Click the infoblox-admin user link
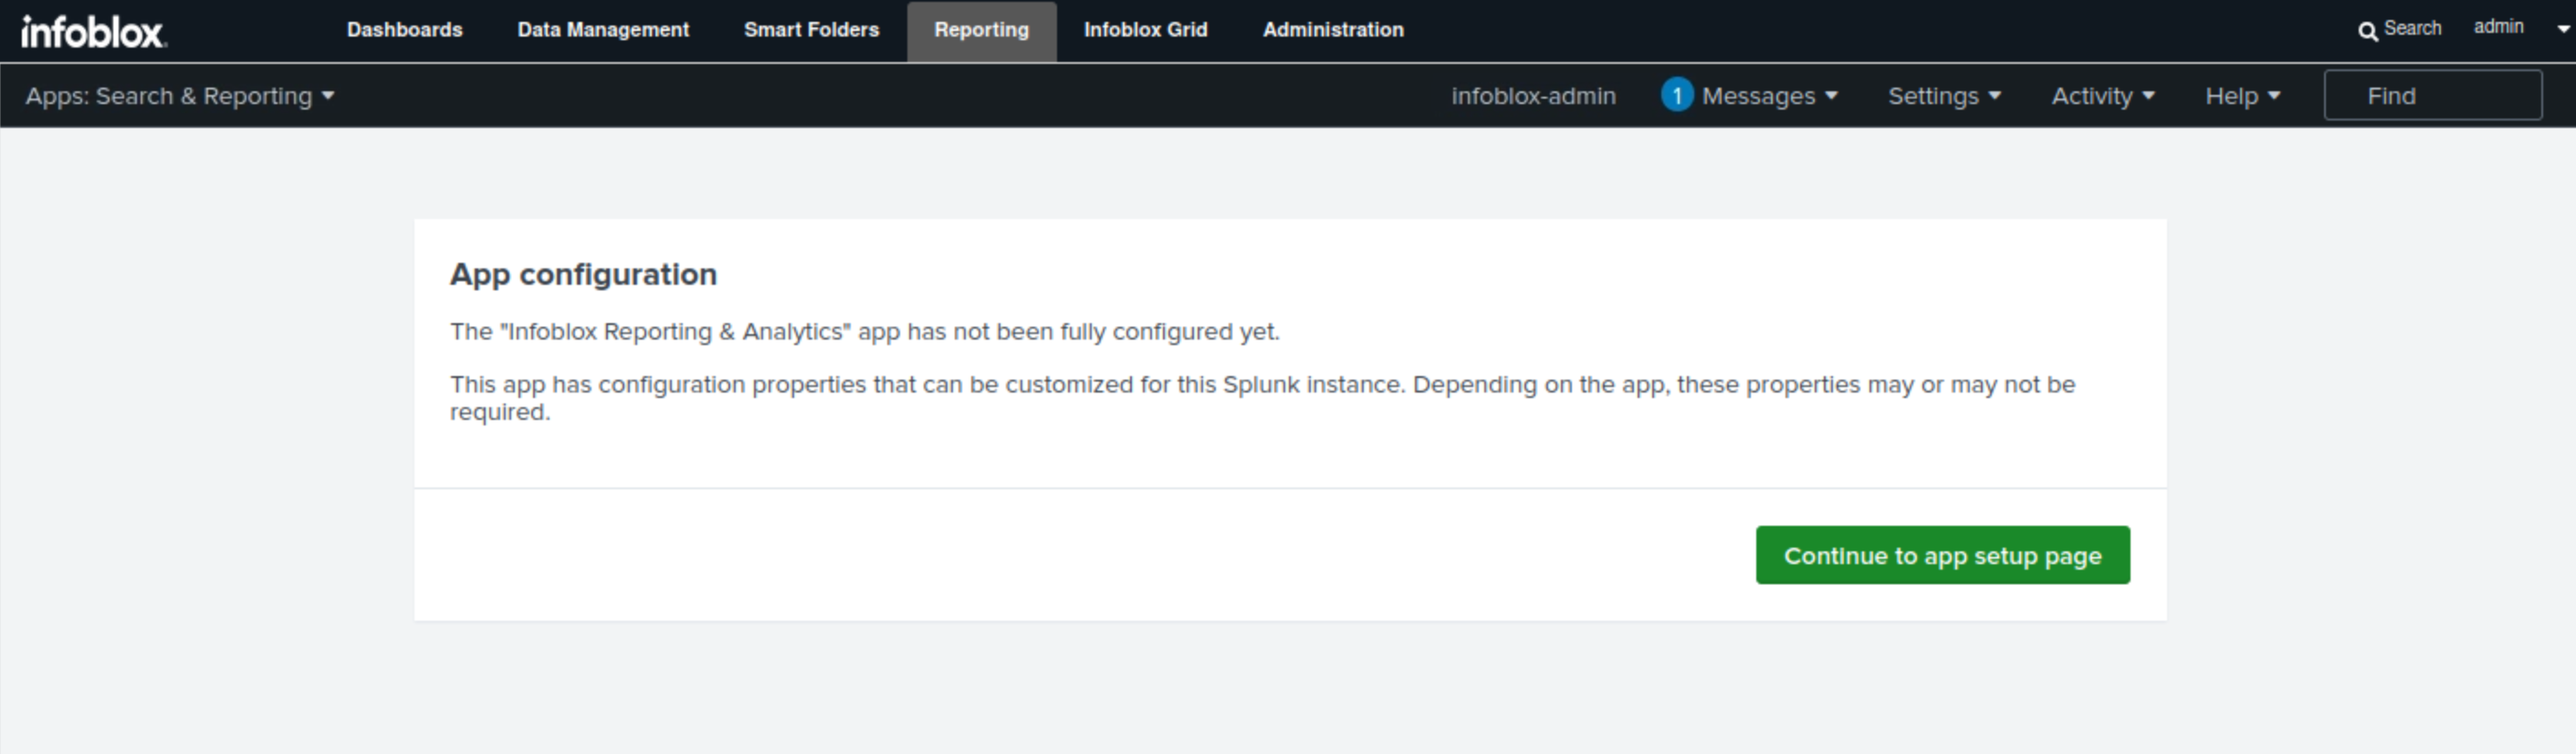Screen dimensions: 2576x754 click(1533, 96)
